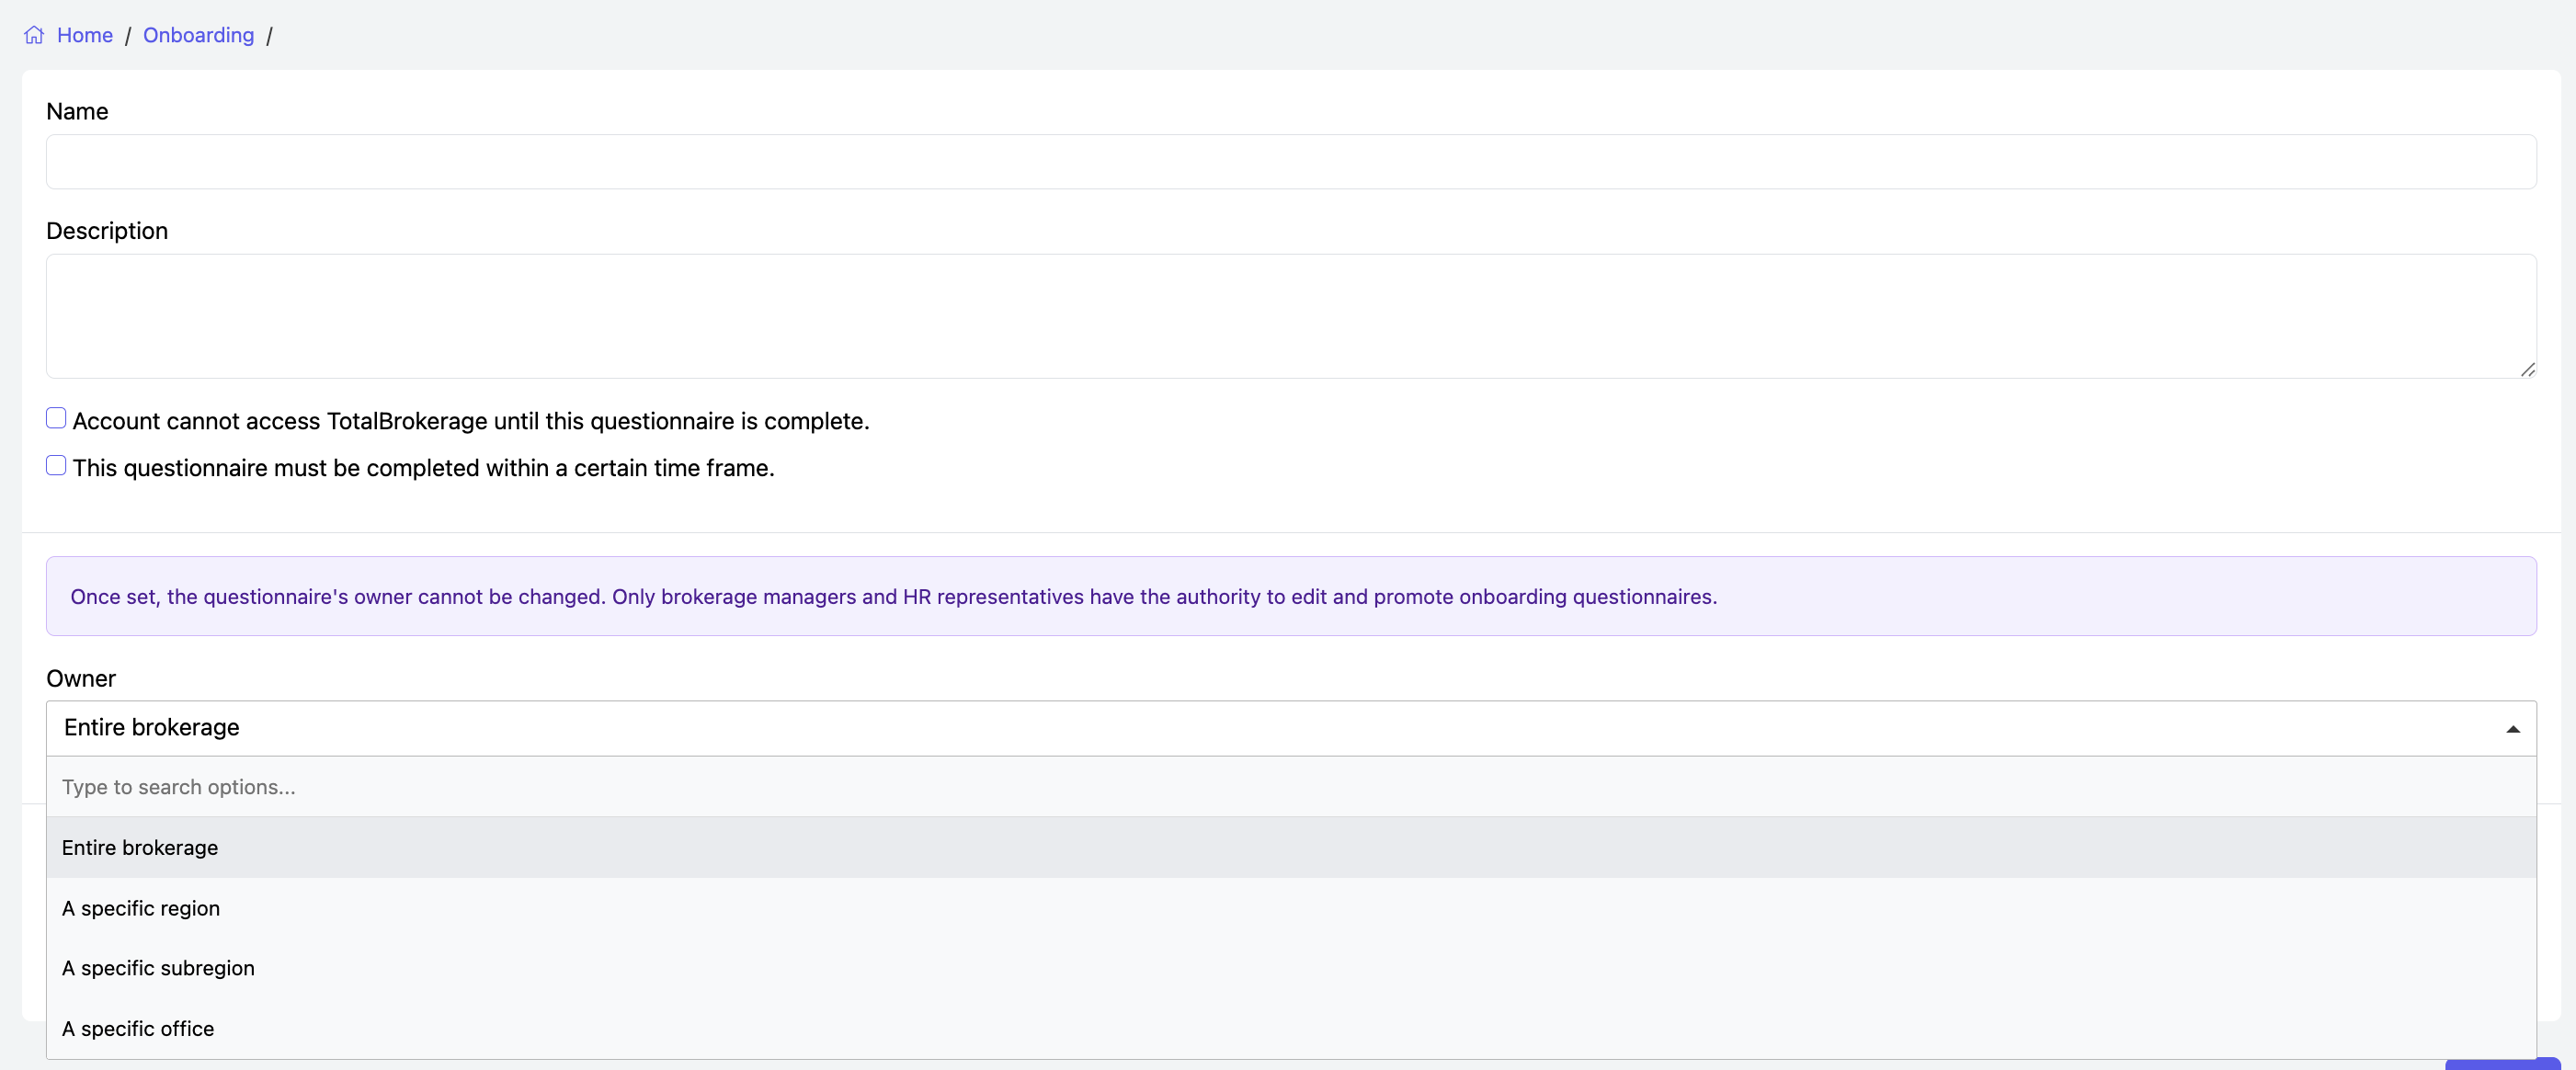Click the home icon in breadcrumb
This screenshot has height=1070, width=2576.
[x=34, y=35]
